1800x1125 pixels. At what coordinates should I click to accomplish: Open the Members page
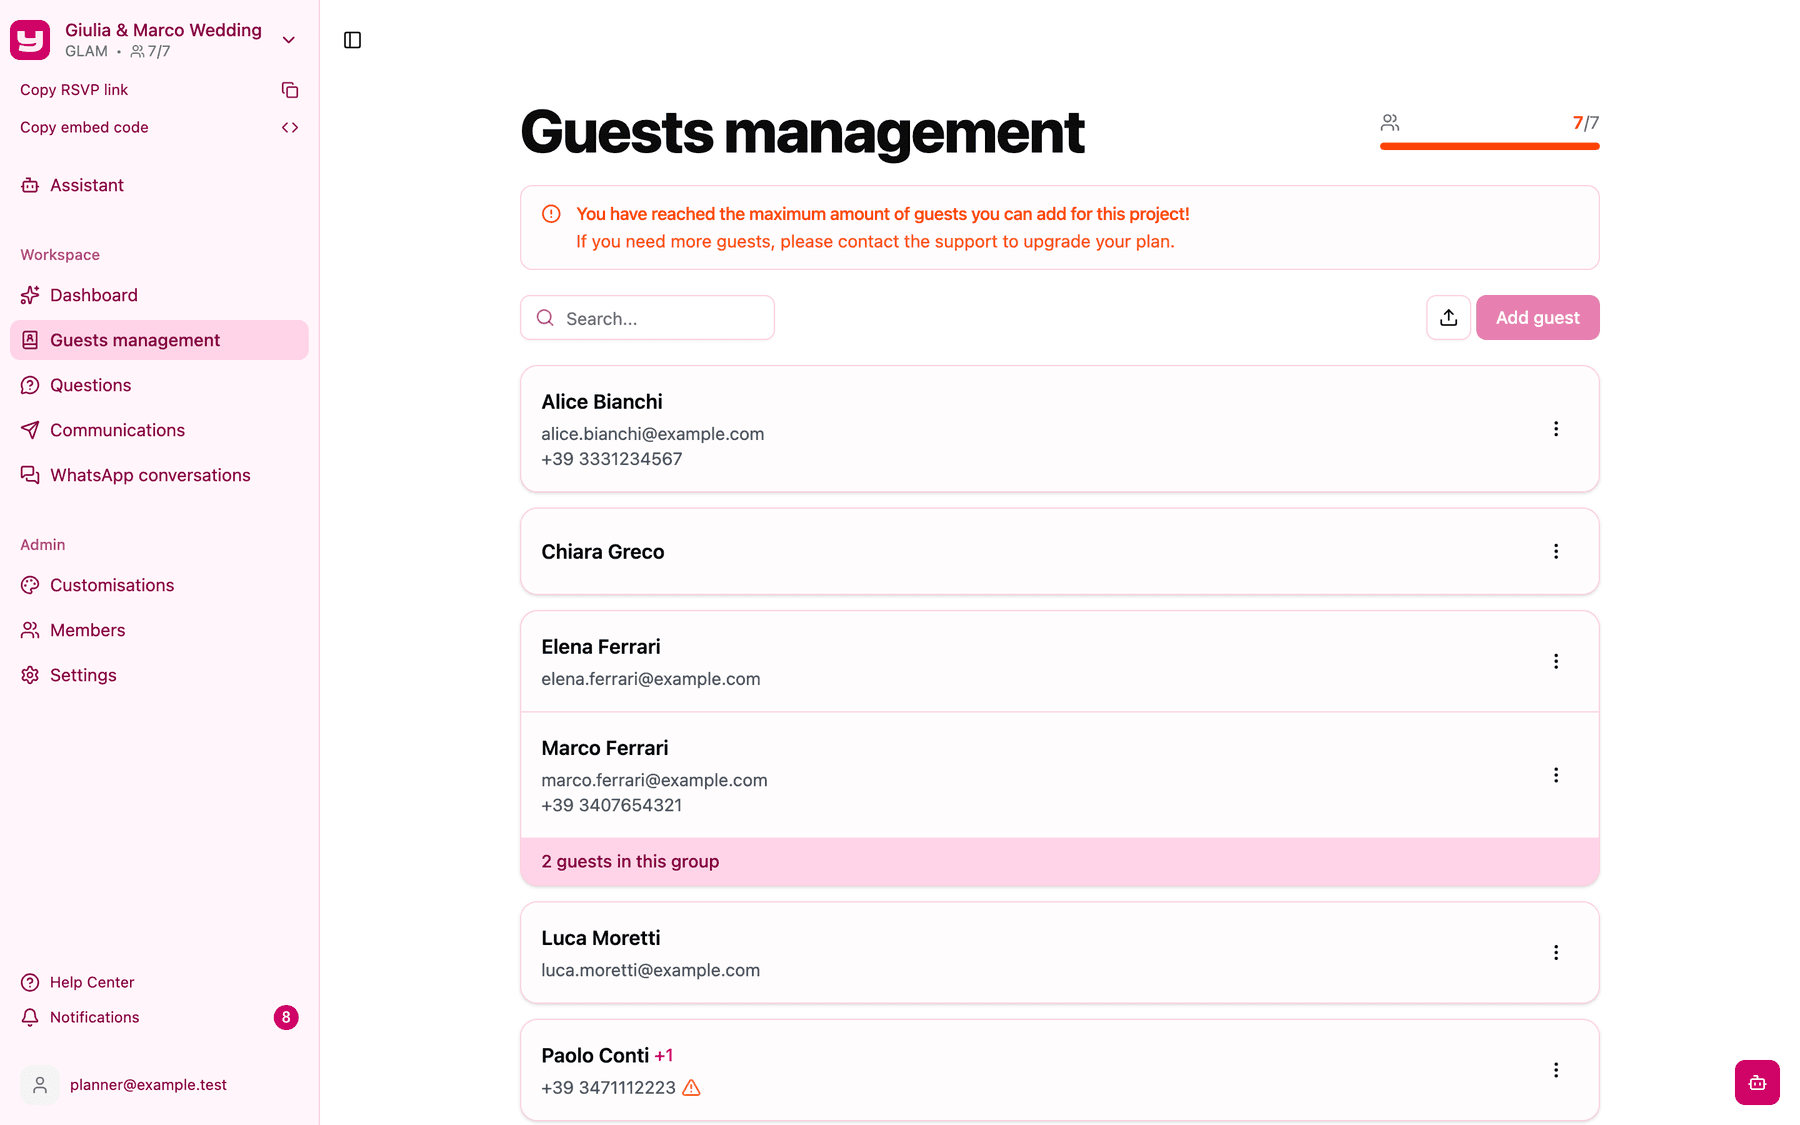[159, 630]
